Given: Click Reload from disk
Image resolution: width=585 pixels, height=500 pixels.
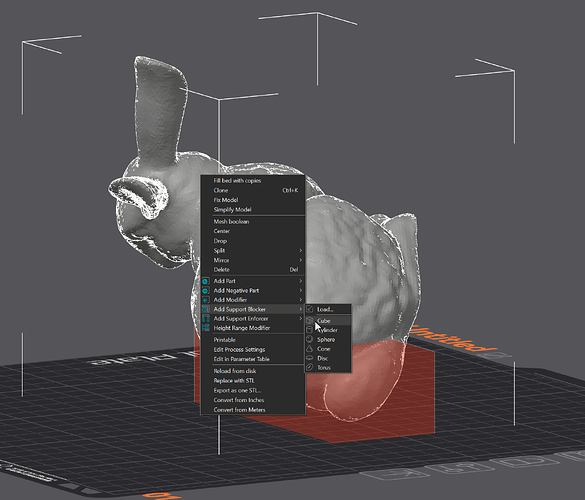Looking at the screenshot, I should pyautogui.click(x=253, y=371).
